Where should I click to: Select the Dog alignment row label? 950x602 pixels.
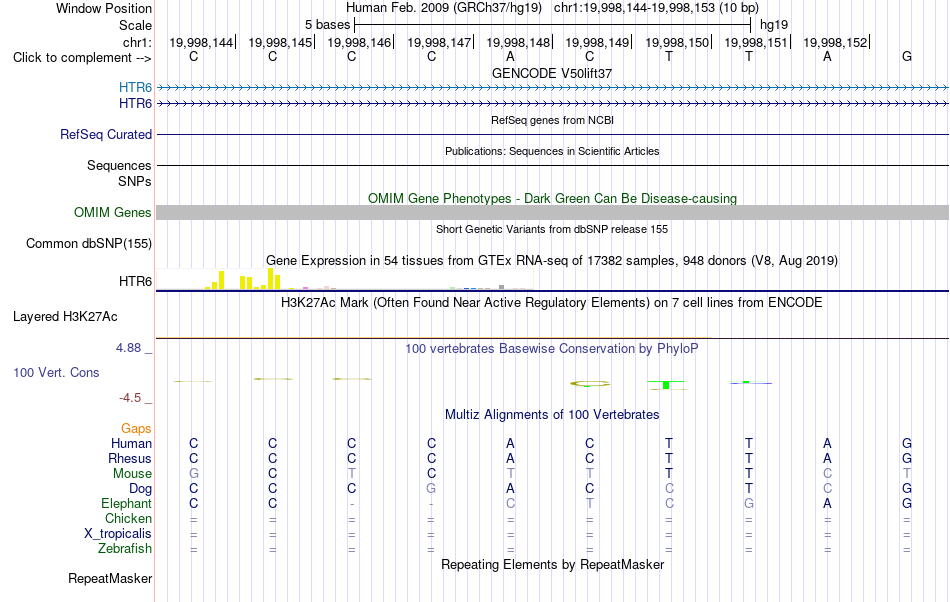point(140,489)
